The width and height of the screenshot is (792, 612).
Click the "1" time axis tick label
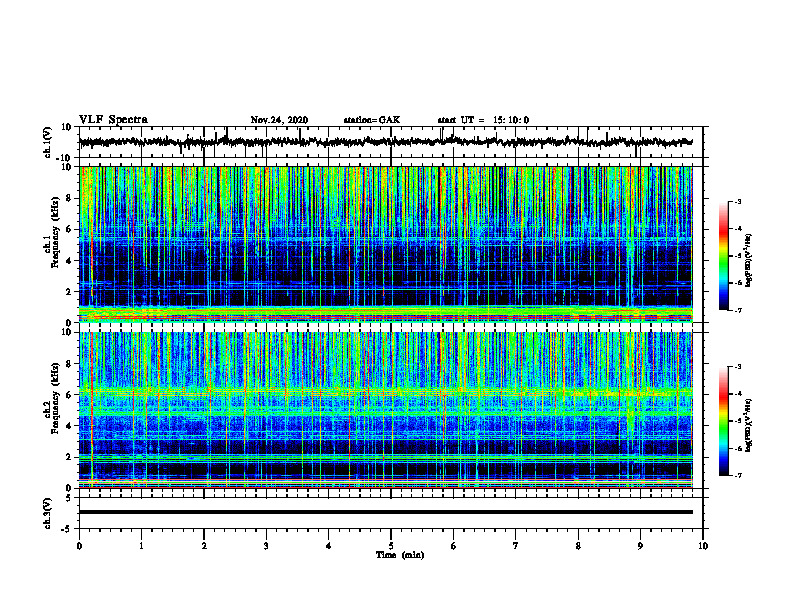tap(141, 546)
